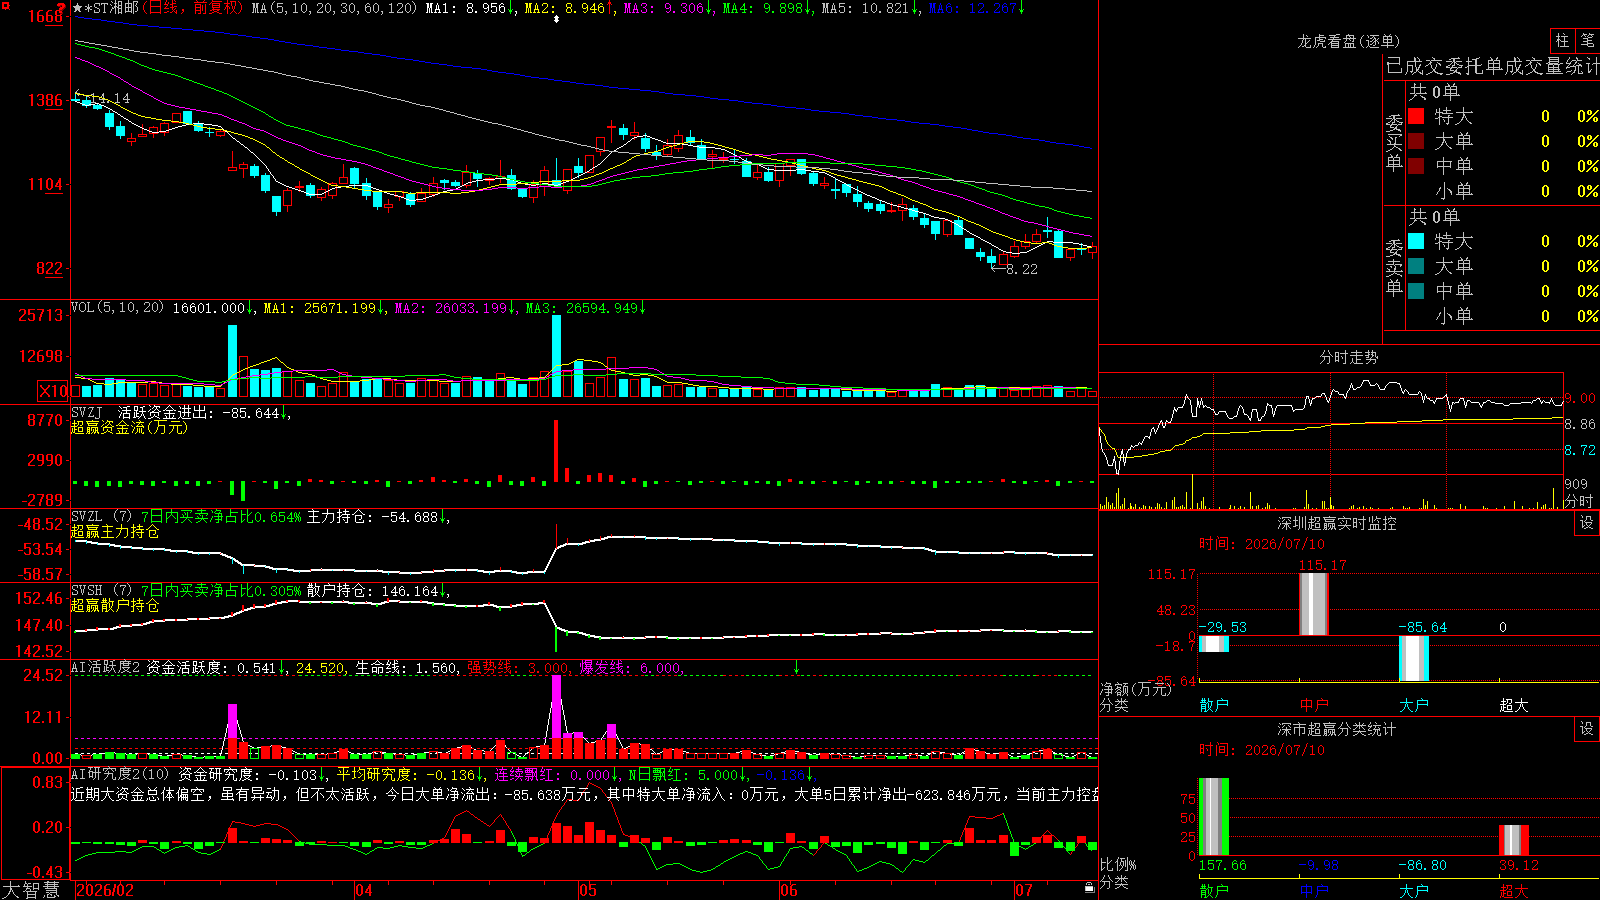Screen dimensions: 1600x900
Task: Click the 中户 115.17 bar in 实时监控
Action: [x=1314, y=604]
